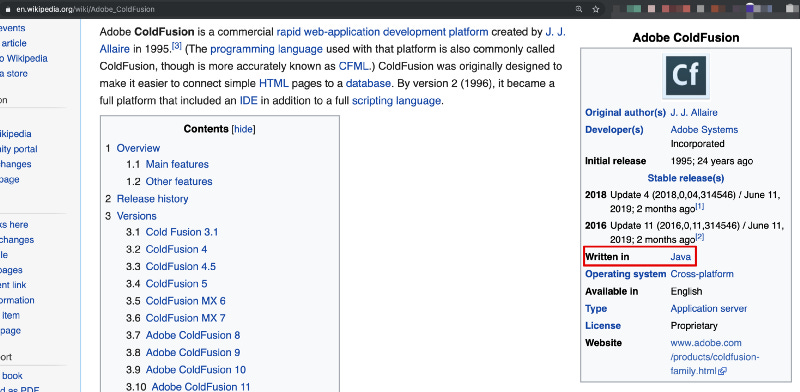Open the 'License' label link
The image size is (800, 392).
coord(603,326)
